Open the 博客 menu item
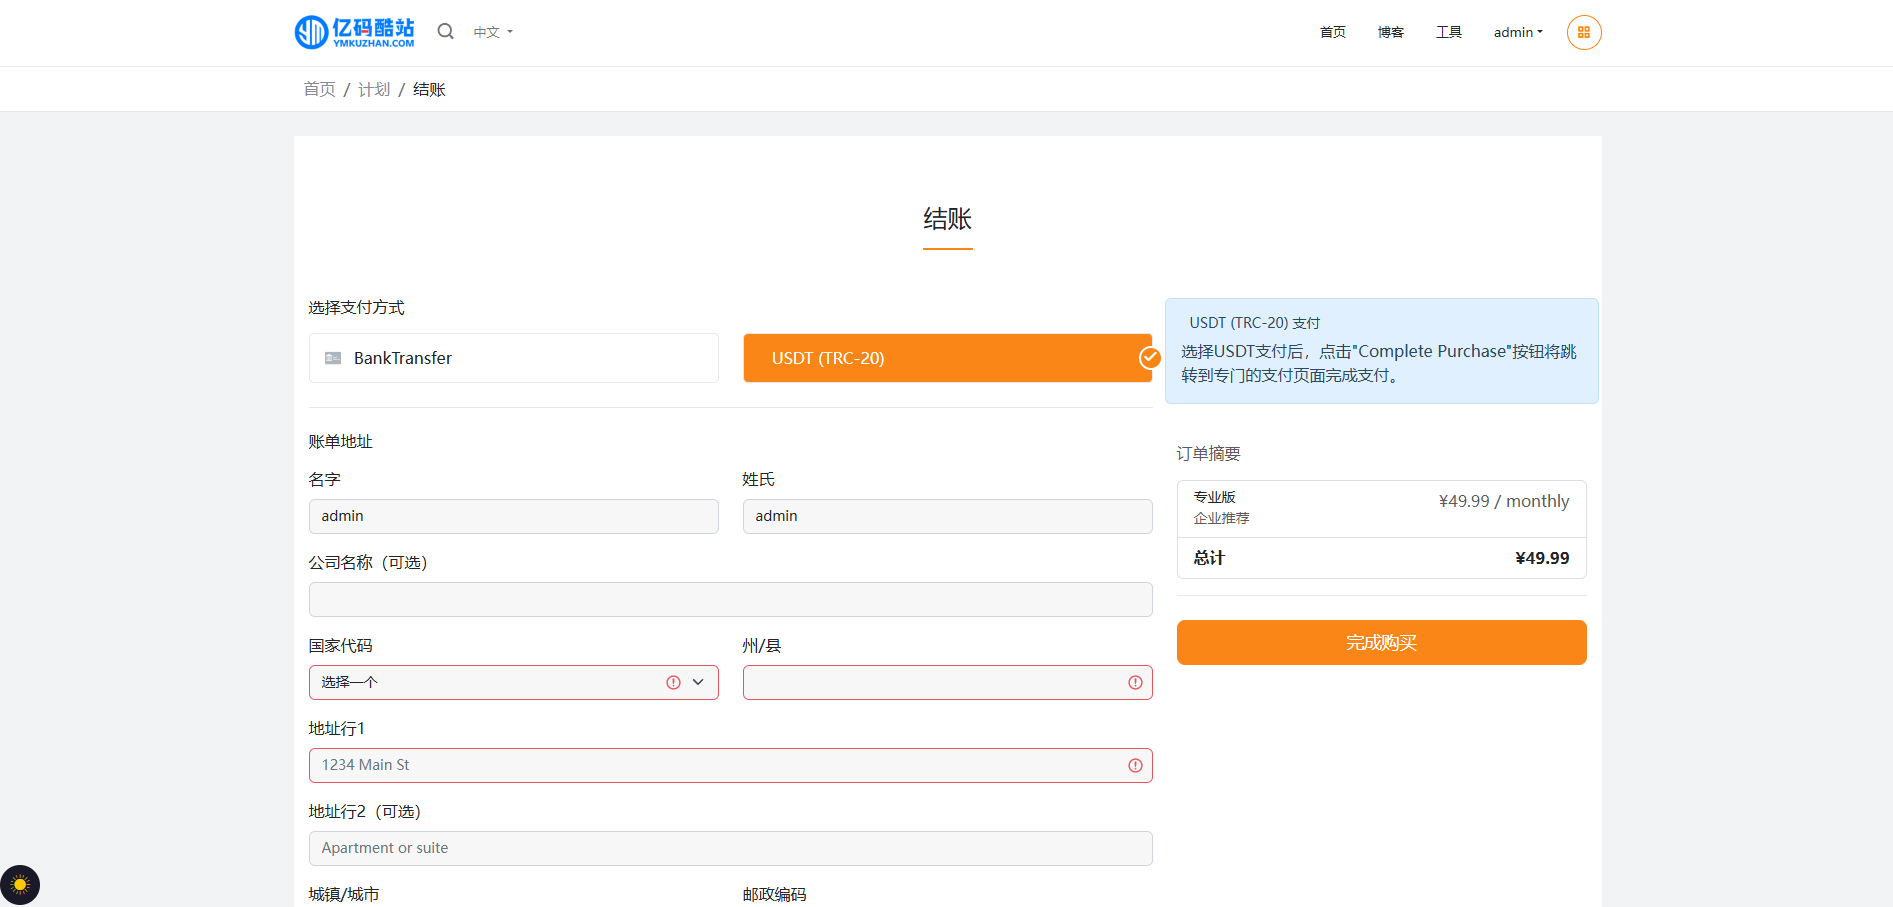 pos(1390,31)
